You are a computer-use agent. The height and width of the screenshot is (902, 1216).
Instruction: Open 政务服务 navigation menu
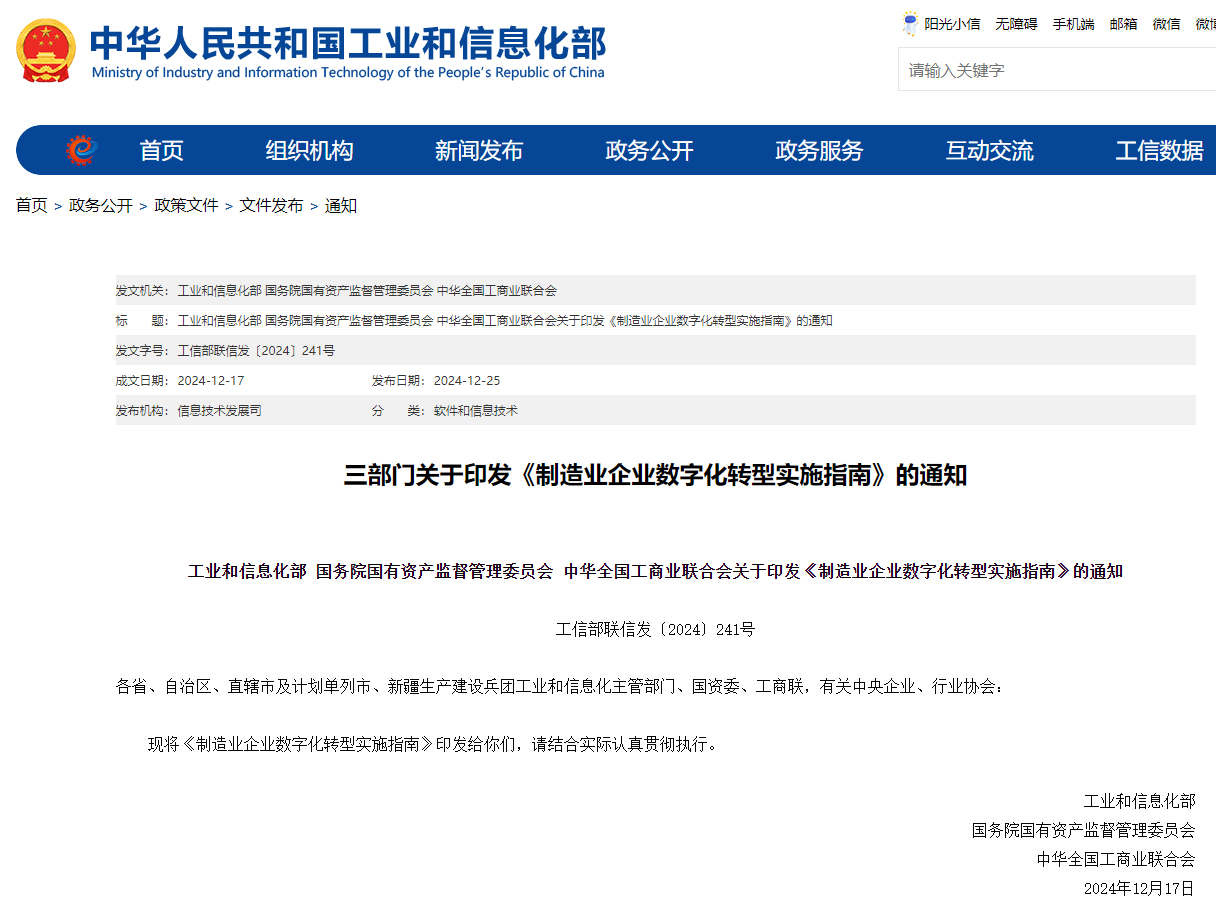click(x=819, y=150)
